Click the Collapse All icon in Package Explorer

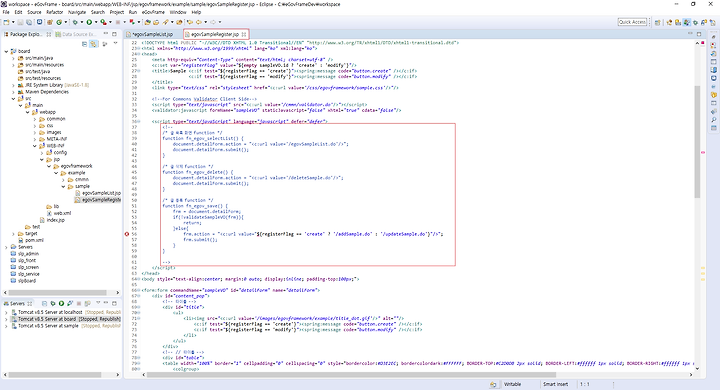click(x=84, y=44)
